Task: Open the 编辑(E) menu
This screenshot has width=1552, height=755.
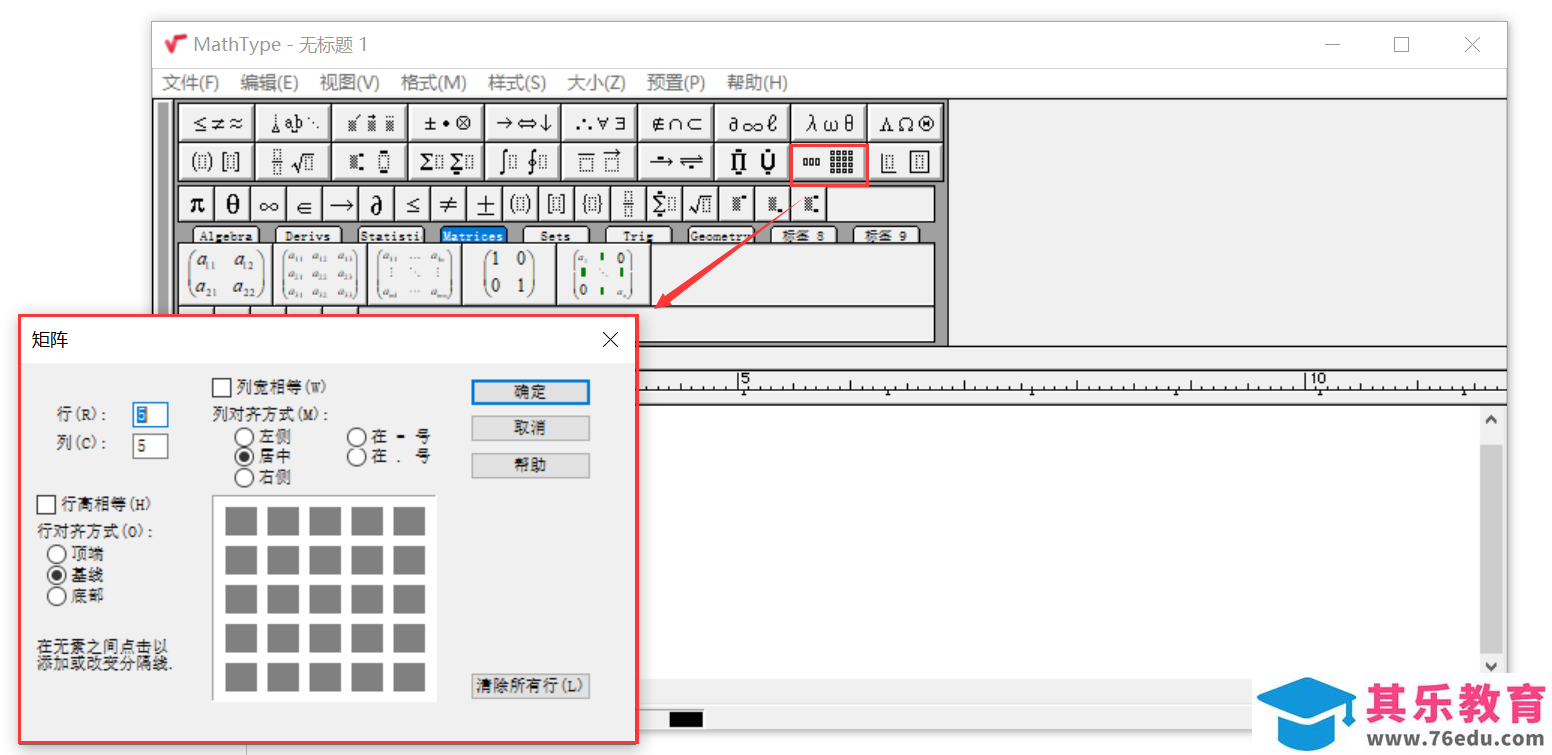Action: pos(269,82)
